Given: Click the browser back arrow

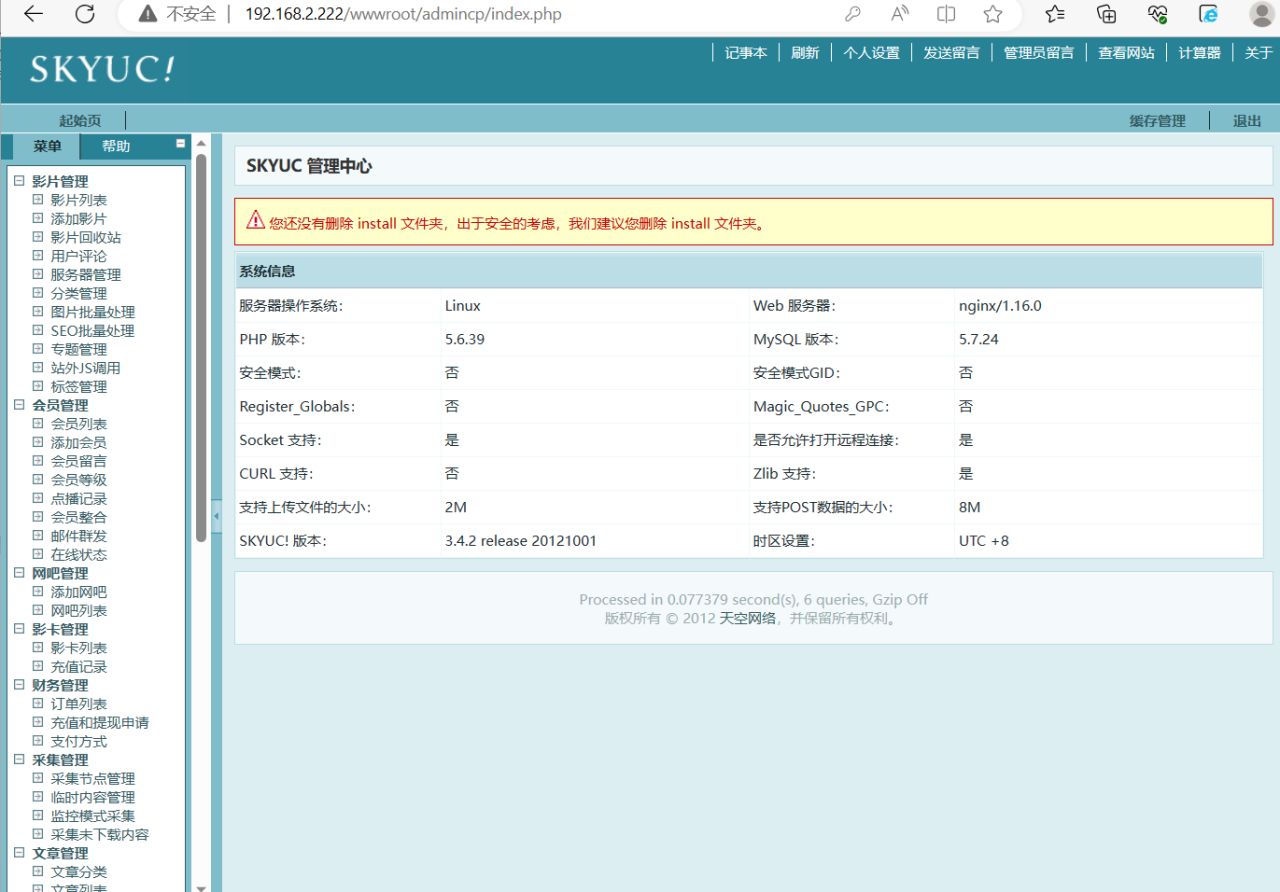Looking at the screenshot, I should click(33, 14).
